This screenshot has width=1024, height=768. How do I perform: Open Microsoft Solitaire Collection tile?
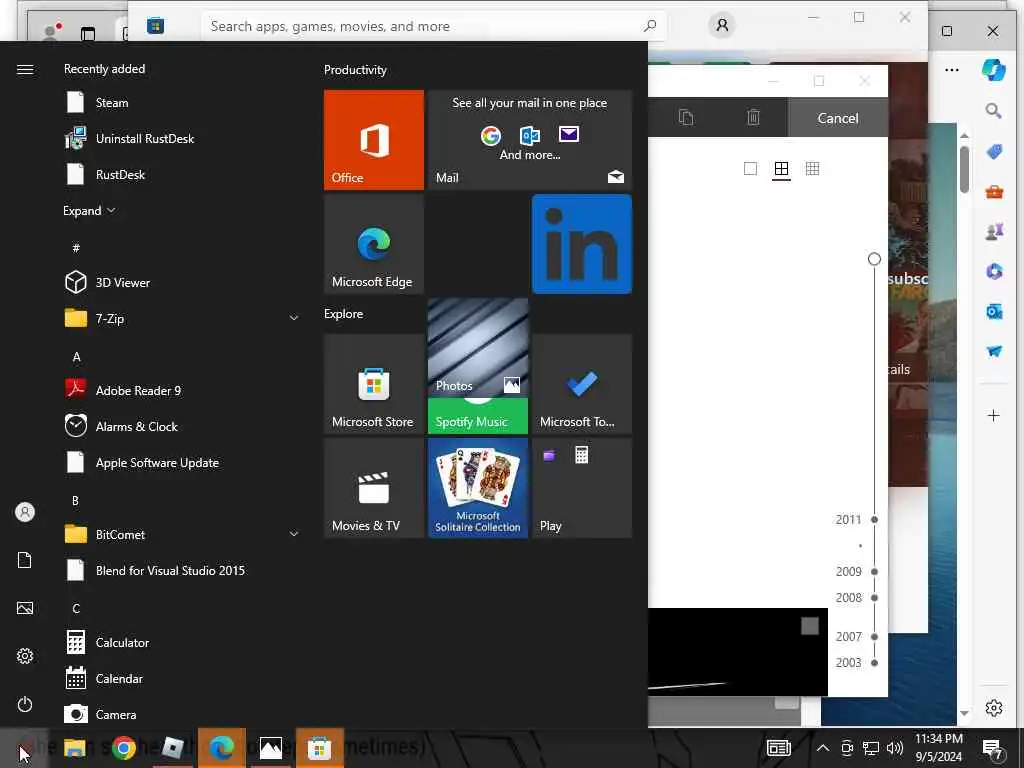tap(478, 488)
